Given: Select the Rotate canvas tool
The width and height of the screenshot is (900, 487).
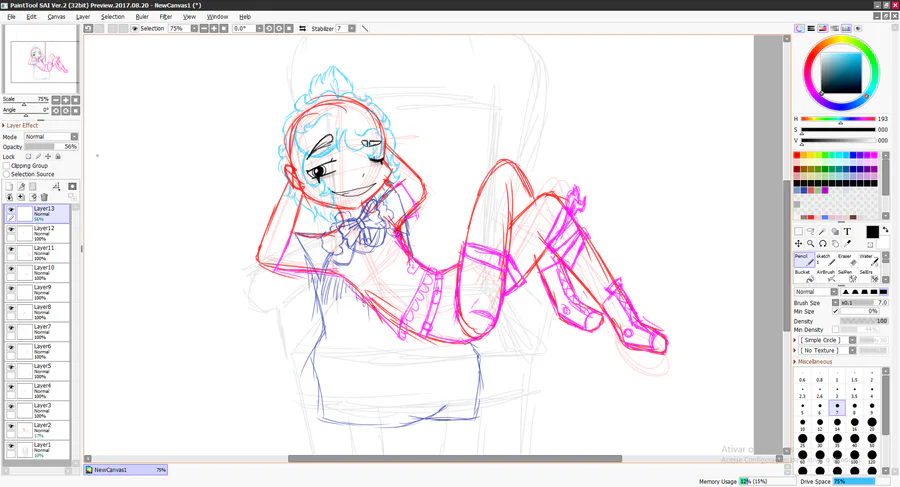Looking at the screenshot, I should (823, 244).
